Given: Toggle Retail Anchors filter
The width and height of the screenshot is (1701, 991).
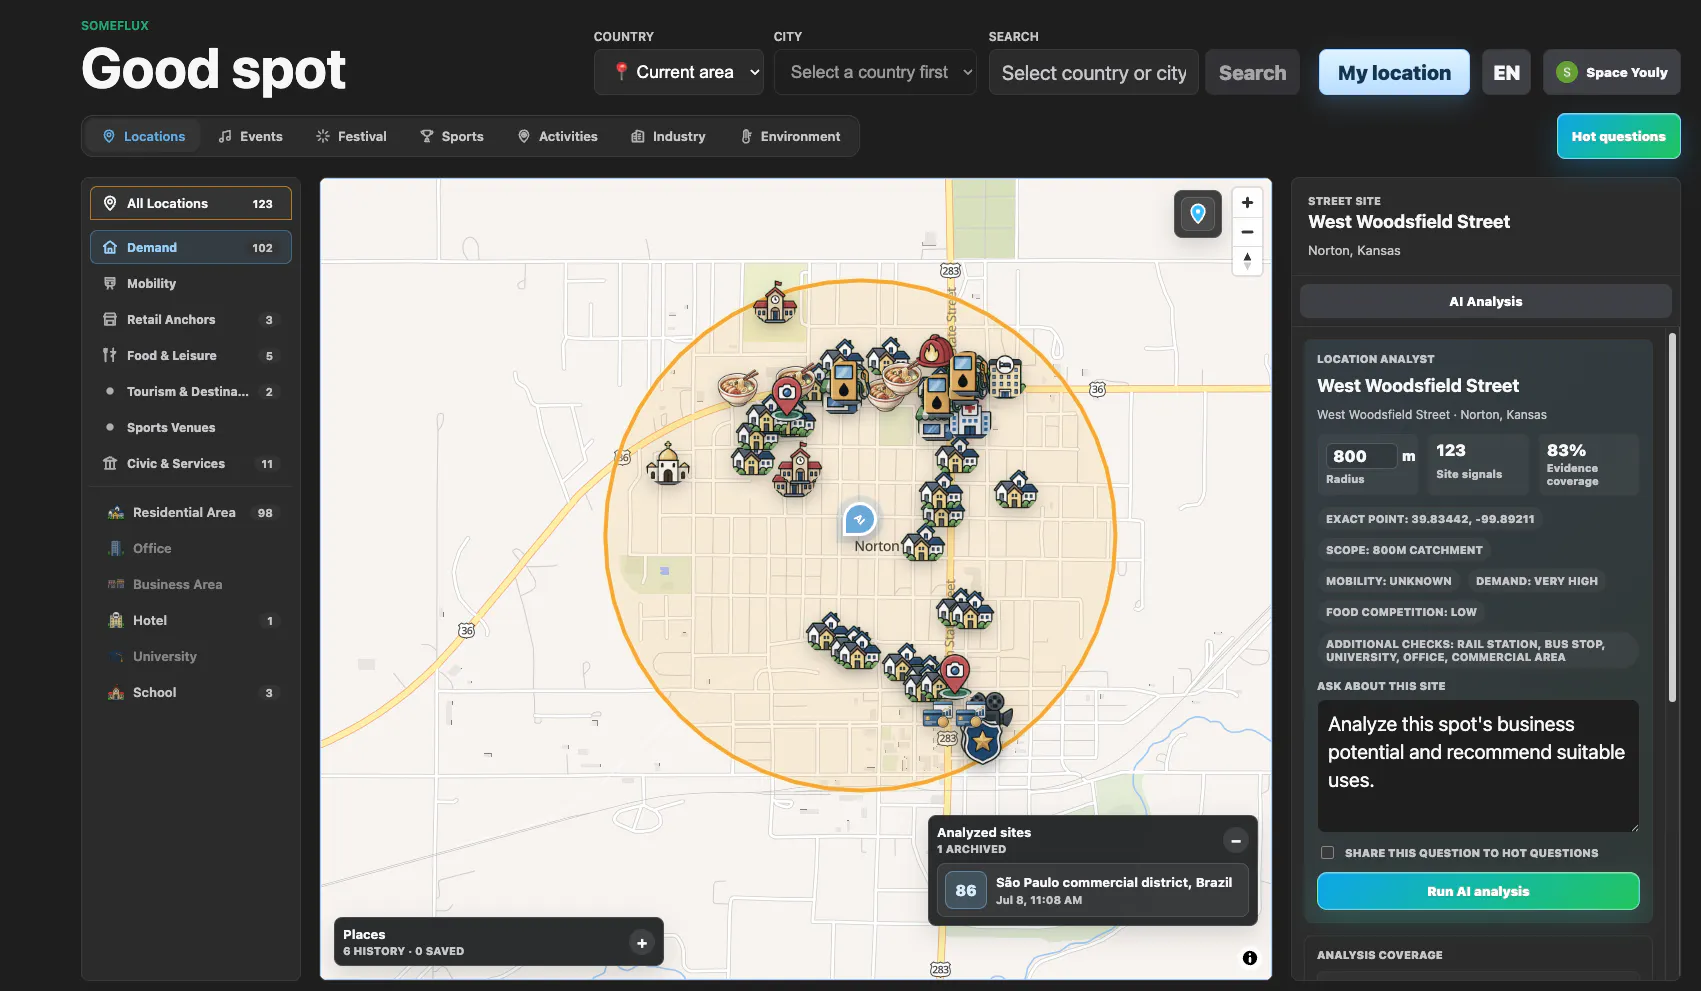Looking at the screenshot, I should point(191,319).
